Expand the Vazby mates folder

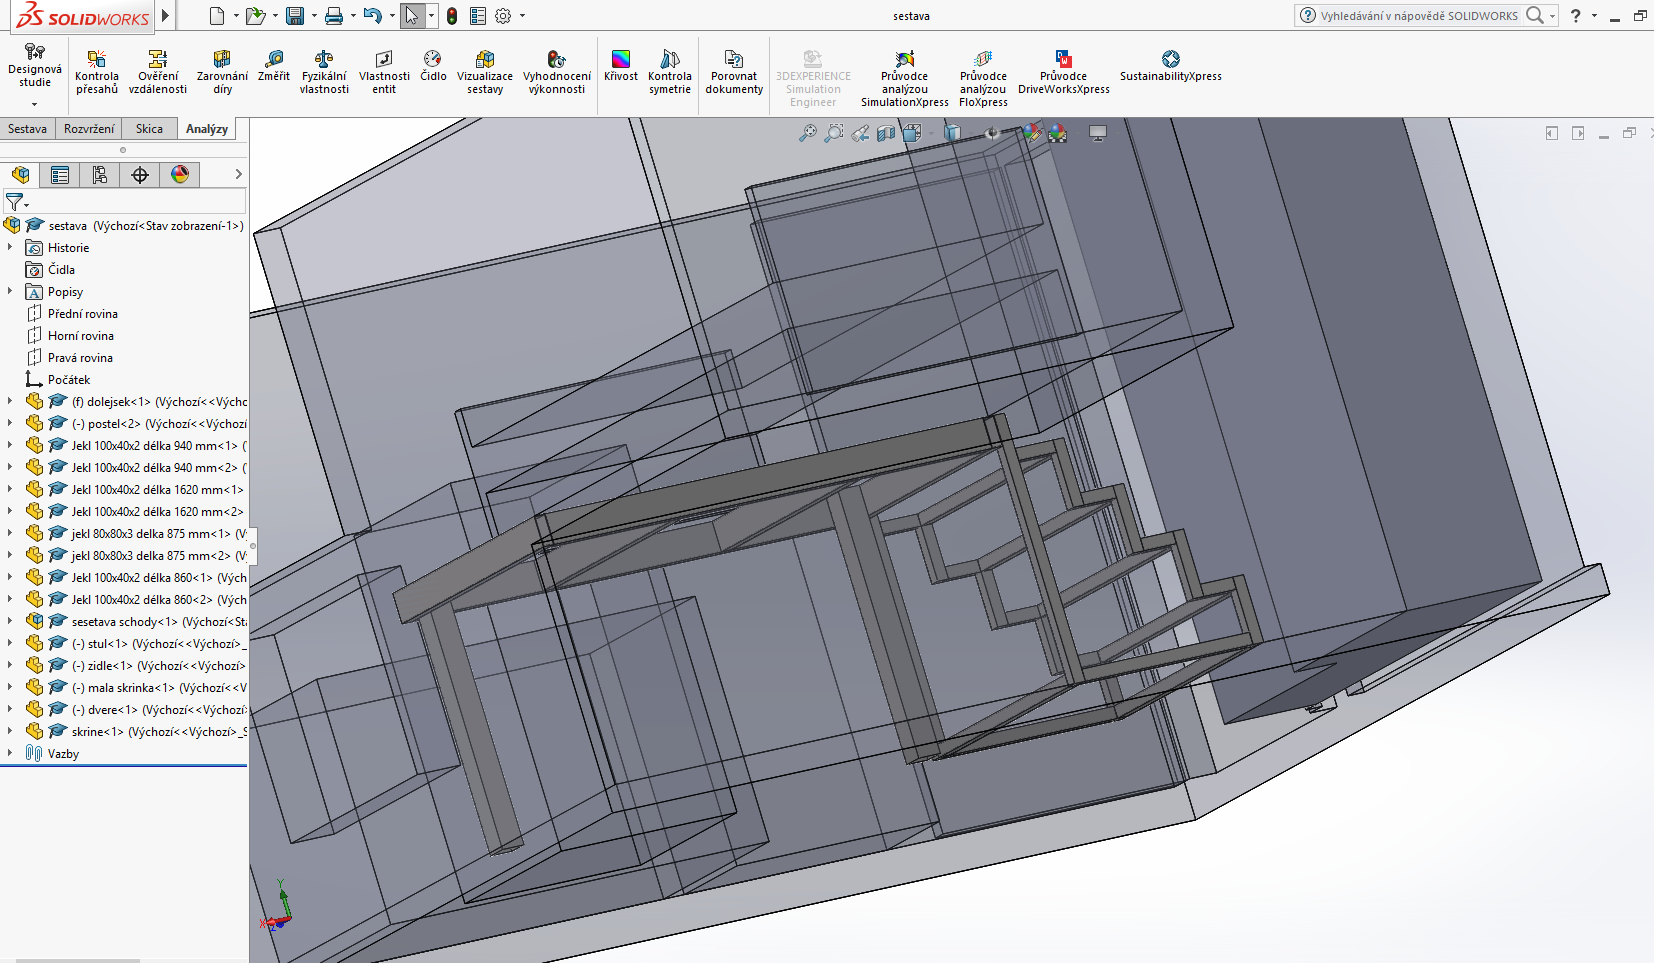pos(10,753)
